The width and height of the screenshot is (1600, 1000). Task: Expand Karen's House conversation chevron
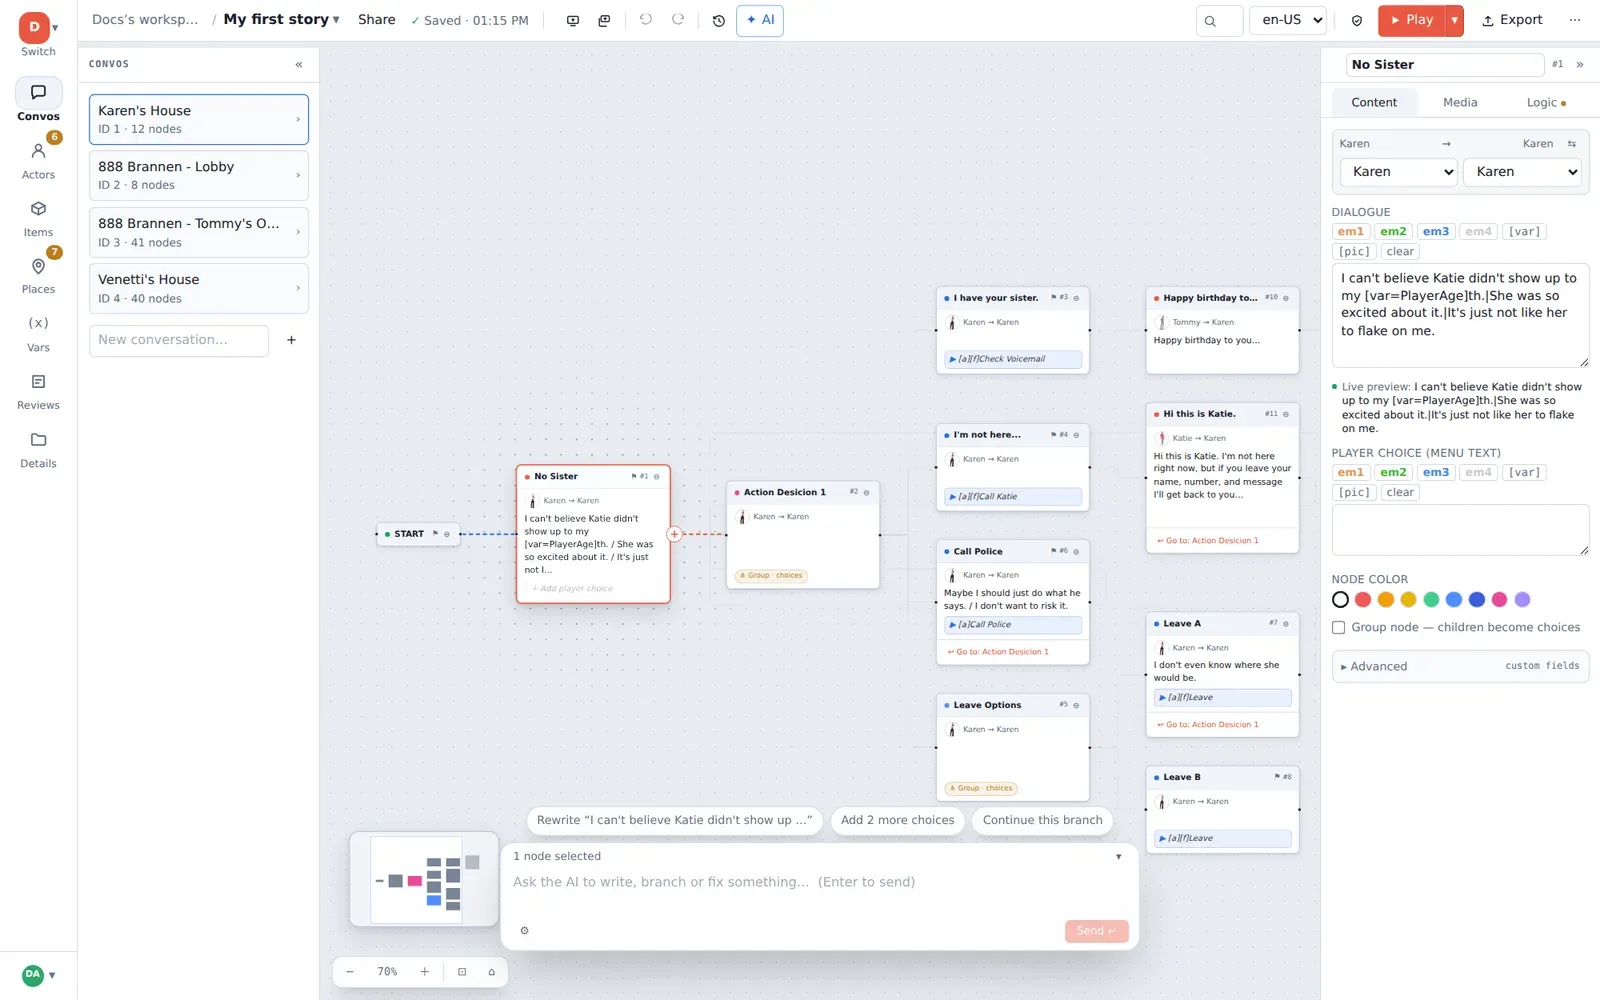point(298,119)
